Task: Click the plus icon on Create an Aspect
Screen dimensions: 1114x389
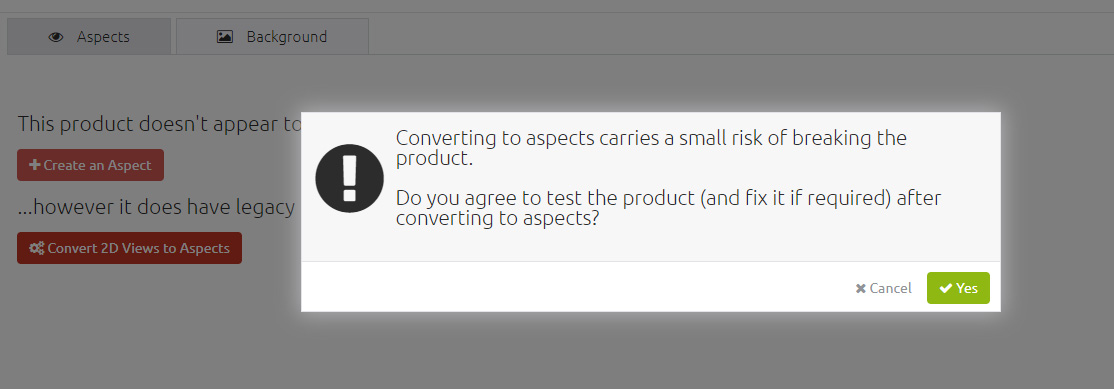Action: coord(34,165)
